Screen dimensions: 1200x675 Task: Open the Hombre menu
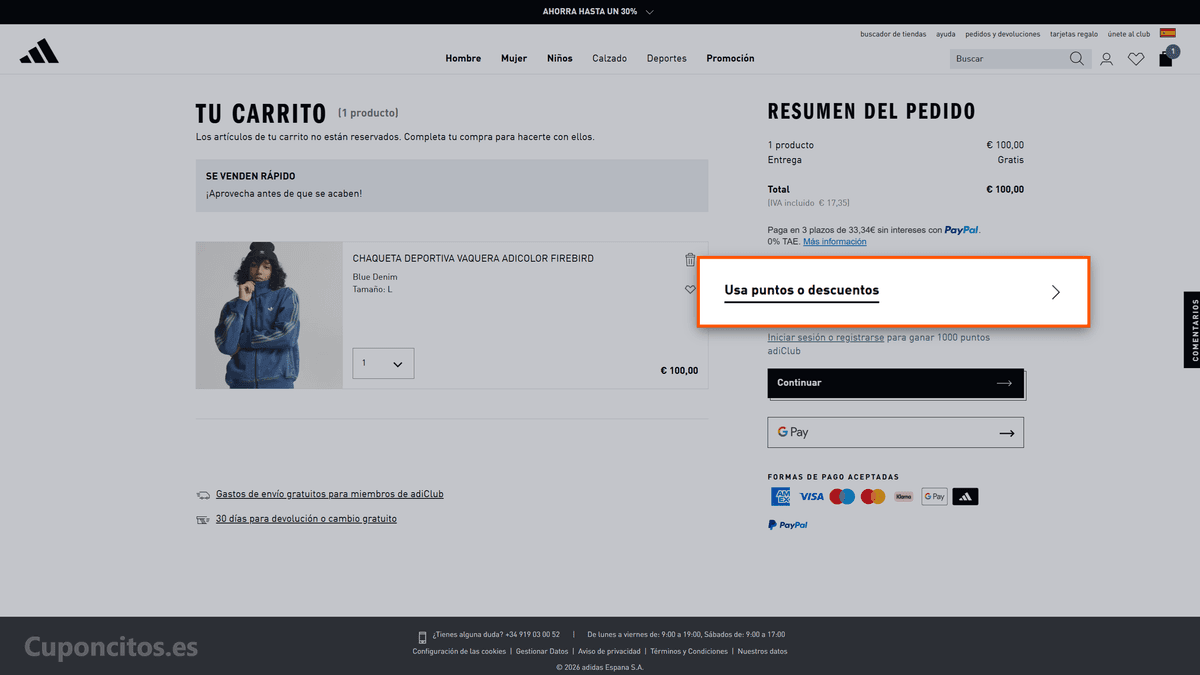[x=463, y=58]
